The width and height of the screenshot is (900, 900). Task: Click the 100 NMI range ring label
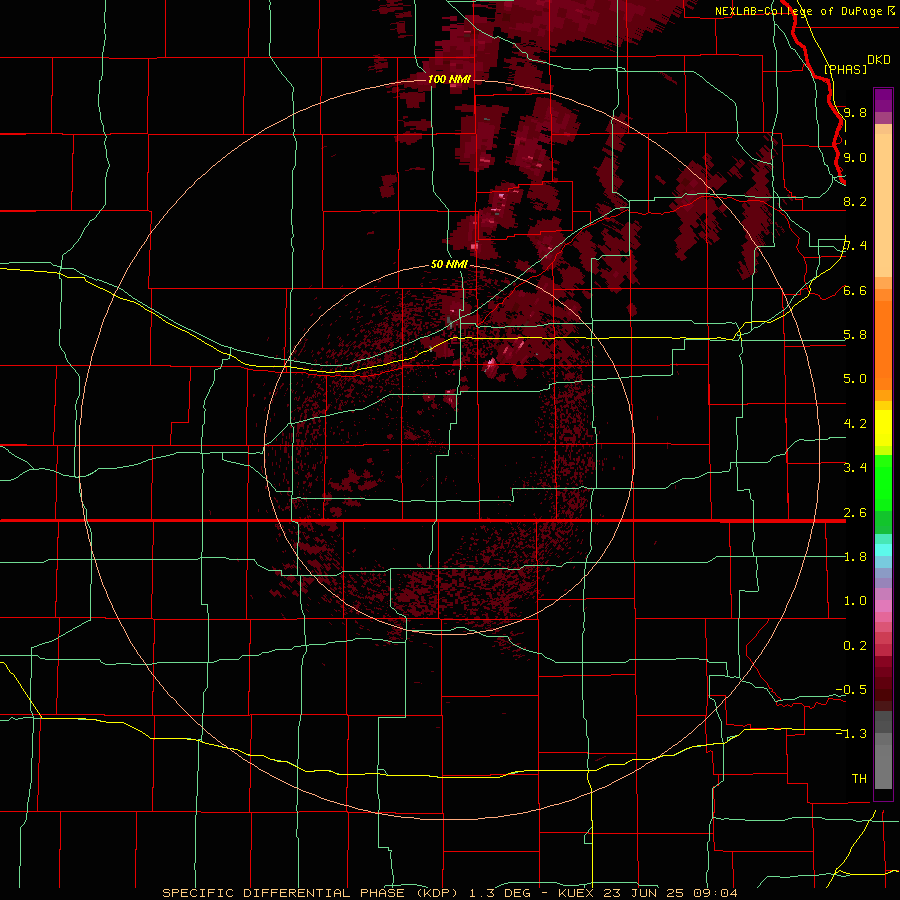[x=449, y=79]
